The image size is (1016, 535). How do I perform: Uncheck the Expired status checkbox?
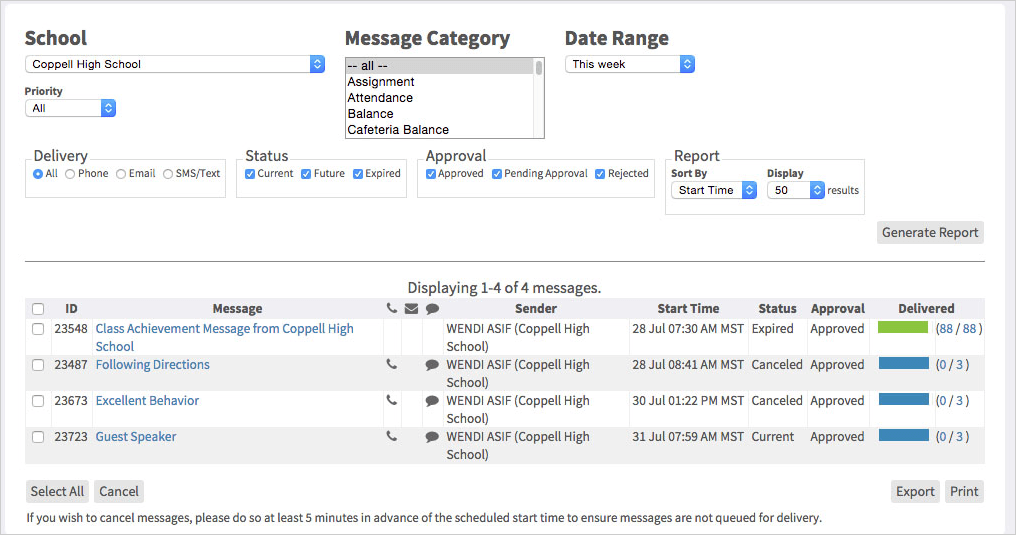[x=358, y=174]
